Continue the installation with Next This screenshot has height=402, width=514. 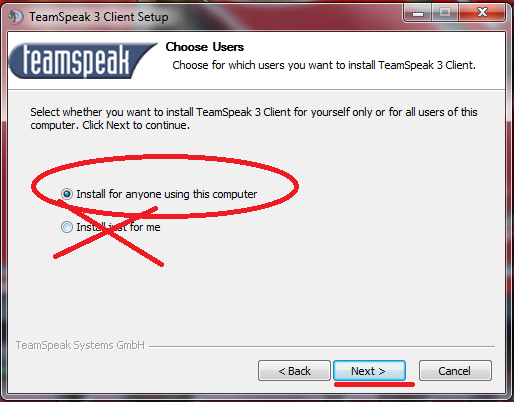[369, 370]
